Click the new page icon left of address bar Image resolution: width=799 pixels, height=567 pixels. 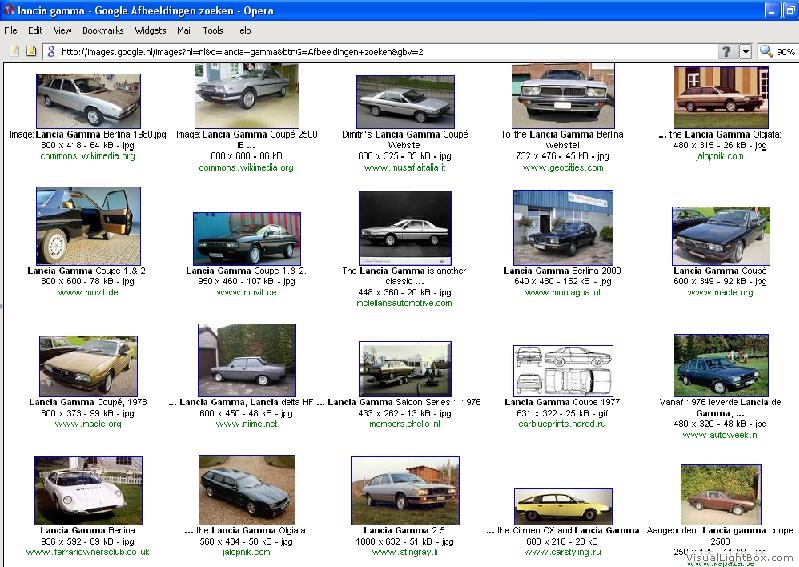pos(15,51)
